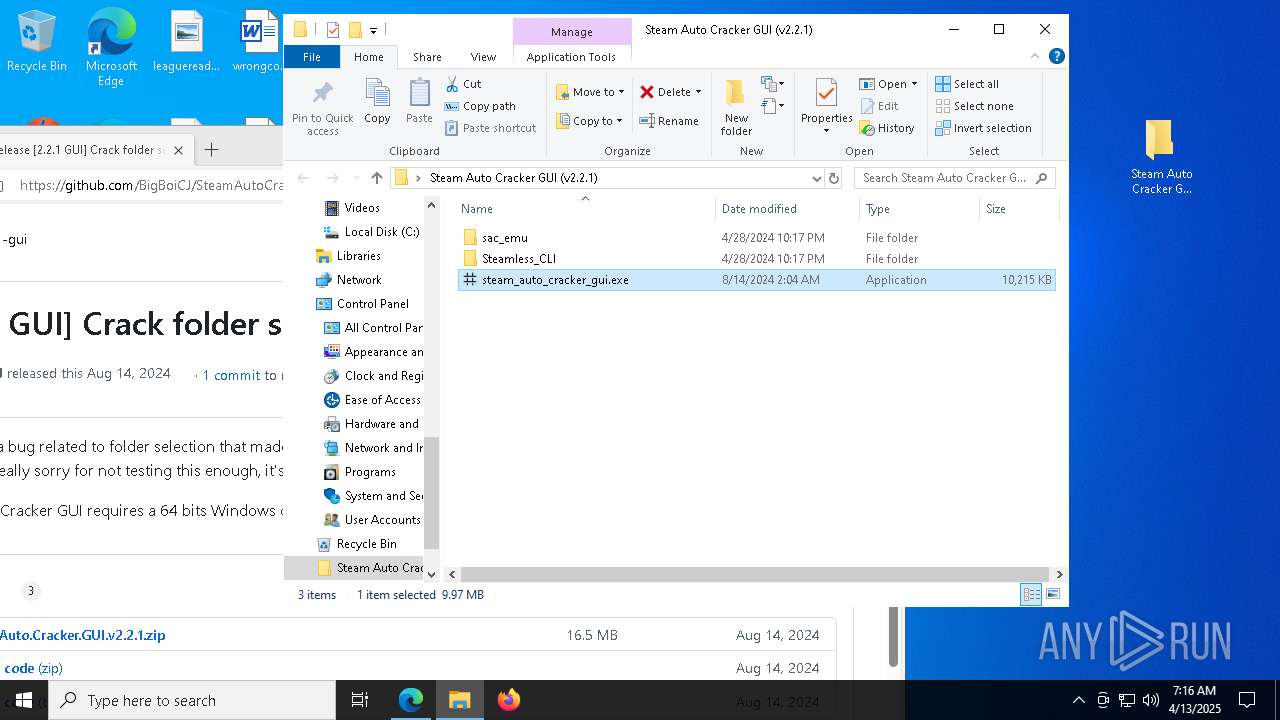The height and width of the screenshot is (720, 1280).
Task: Cut the selected file
Action: (x=463, y=84)
